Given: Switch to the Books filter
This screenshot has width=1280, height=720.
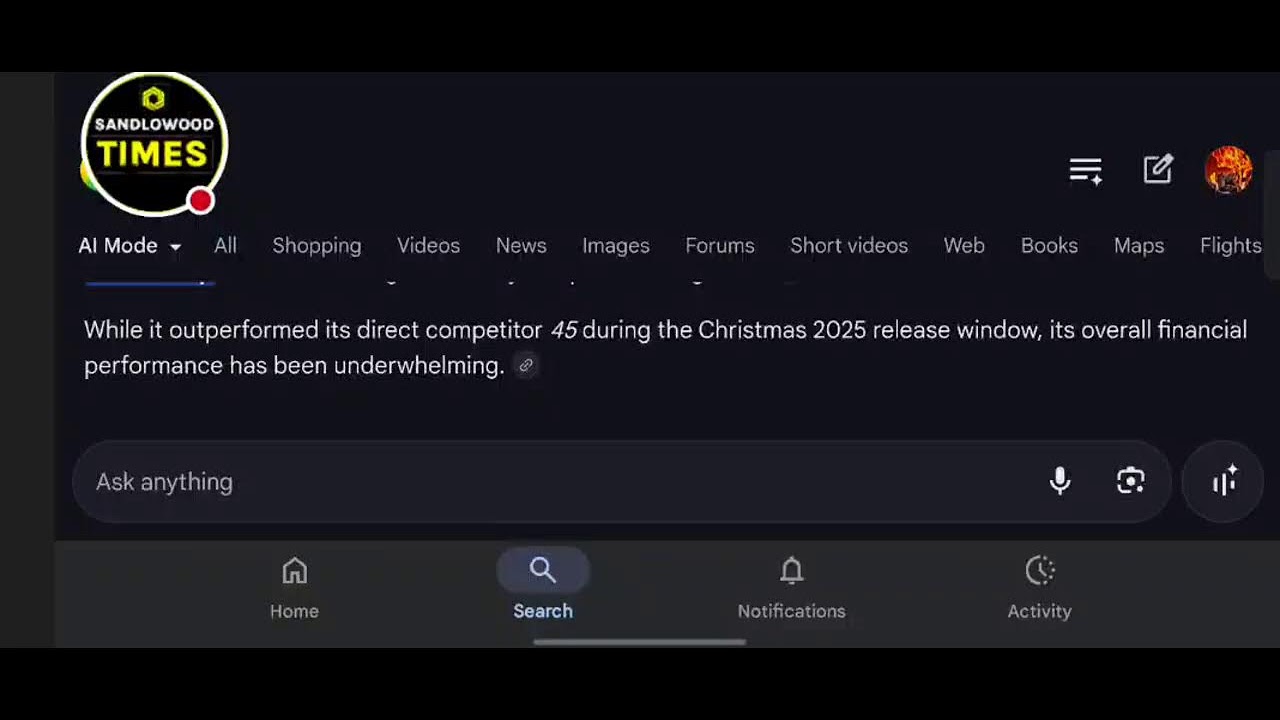Looking at the screenshot, I should 1049,246.
